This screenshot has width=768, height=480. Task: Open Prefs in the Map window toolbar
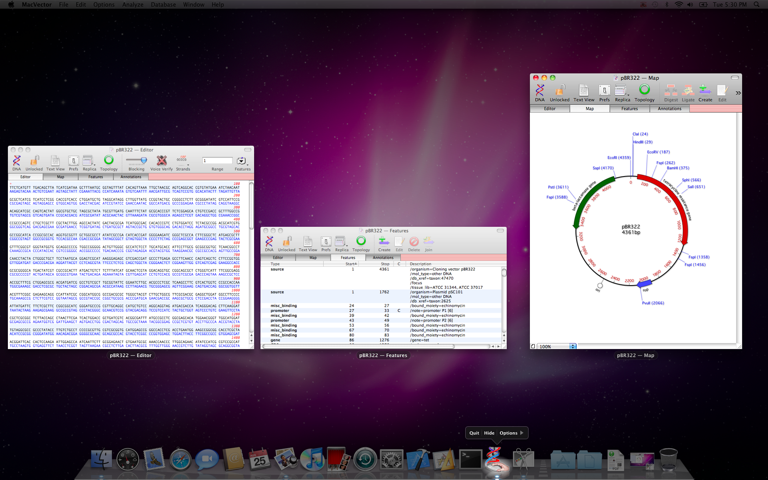(604, 91)
